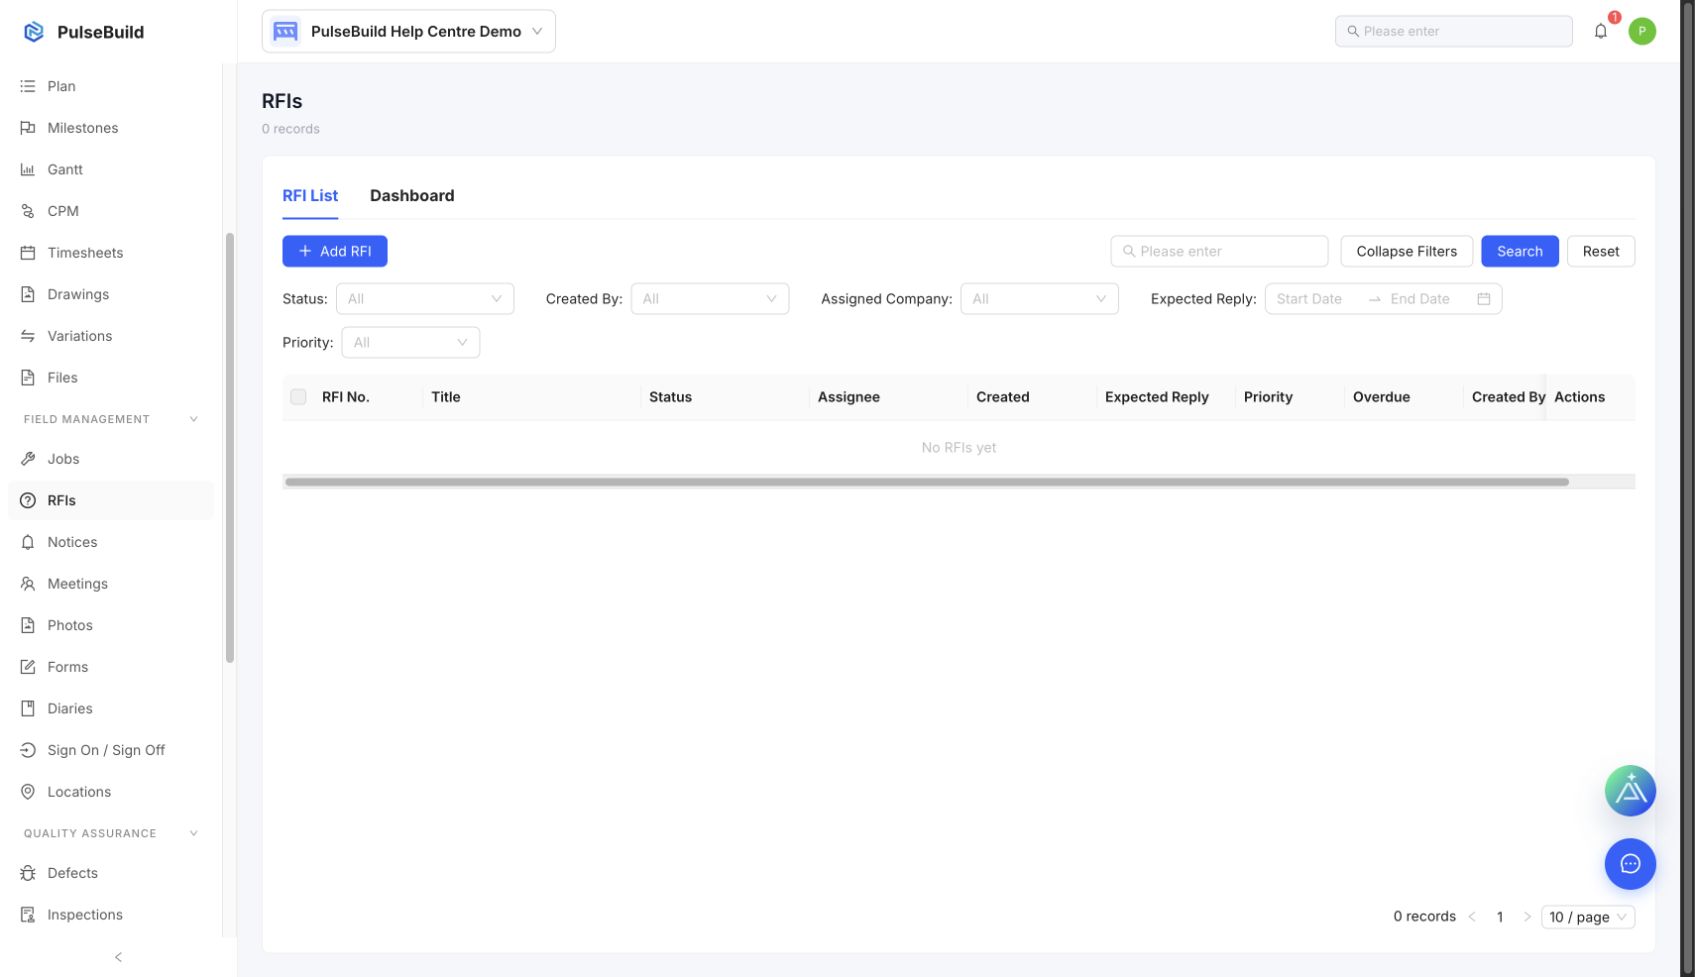Open the notifications bell icon

point(1600,31)
